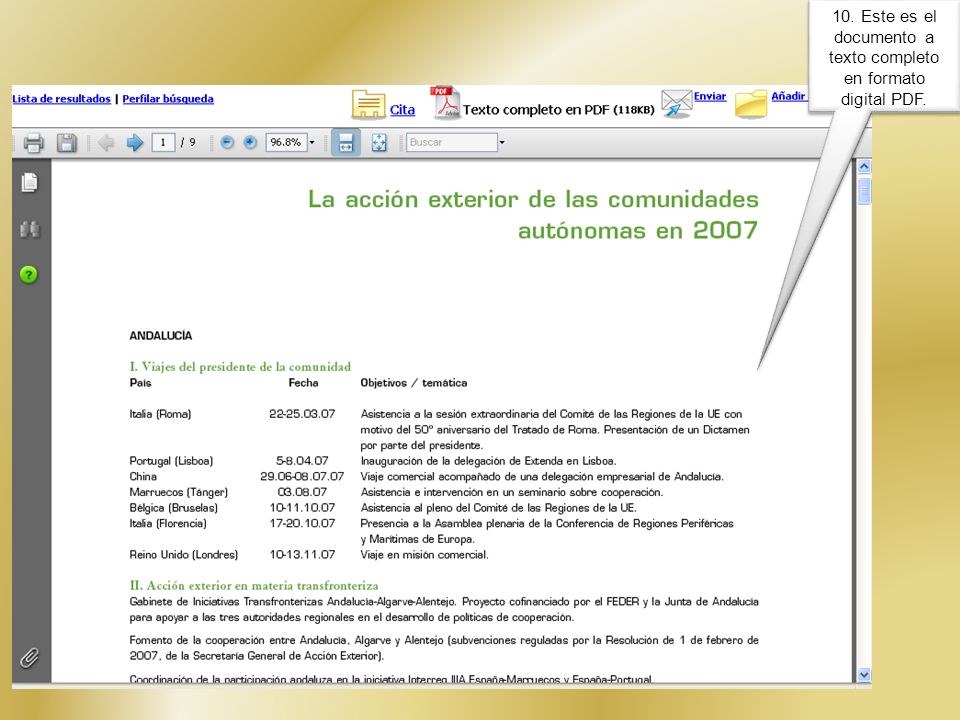Click the green help question mark icon

[x=29, y=274]
